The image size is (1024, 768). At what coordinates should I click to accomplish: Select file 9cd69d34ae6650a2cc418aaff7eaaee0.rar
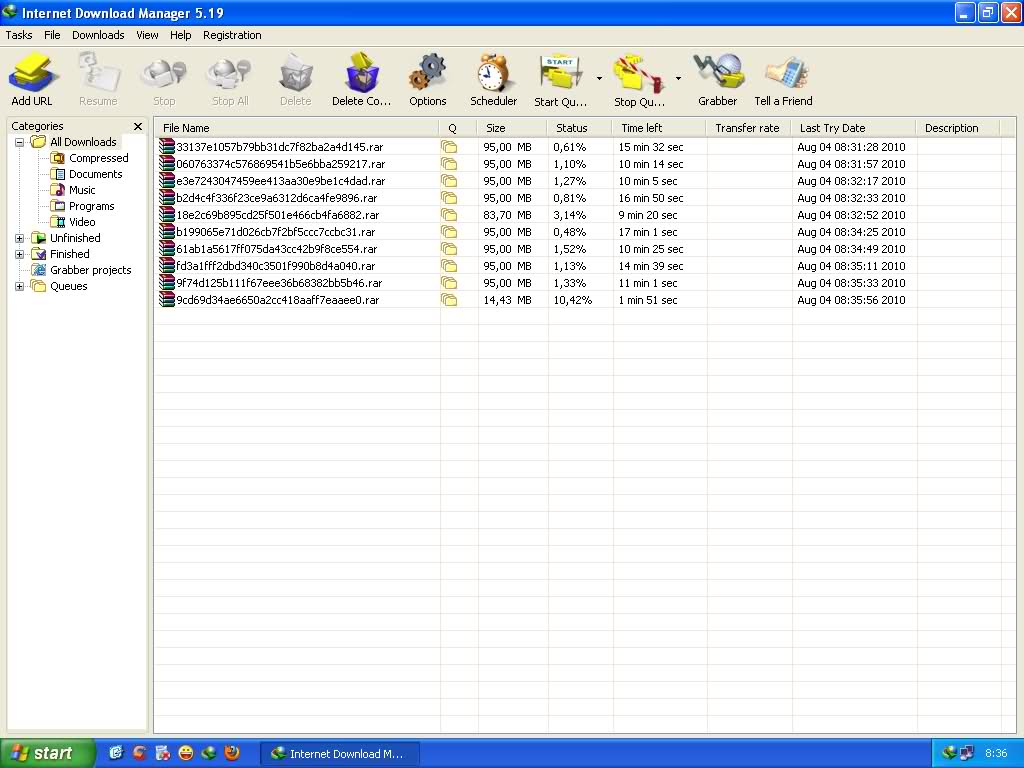[278, 300]
